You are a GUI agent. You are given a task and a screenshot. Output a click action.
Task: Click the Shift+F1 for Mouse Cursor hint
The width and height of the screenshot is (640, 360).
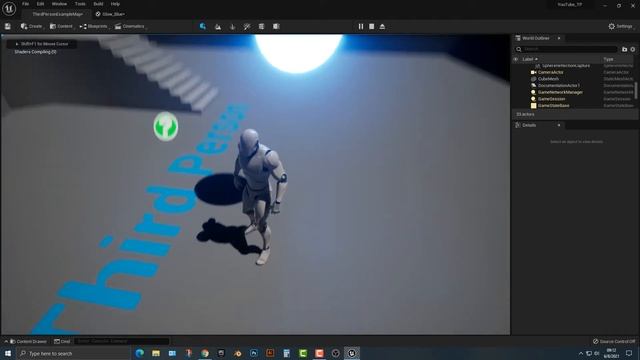coord(41,44)
